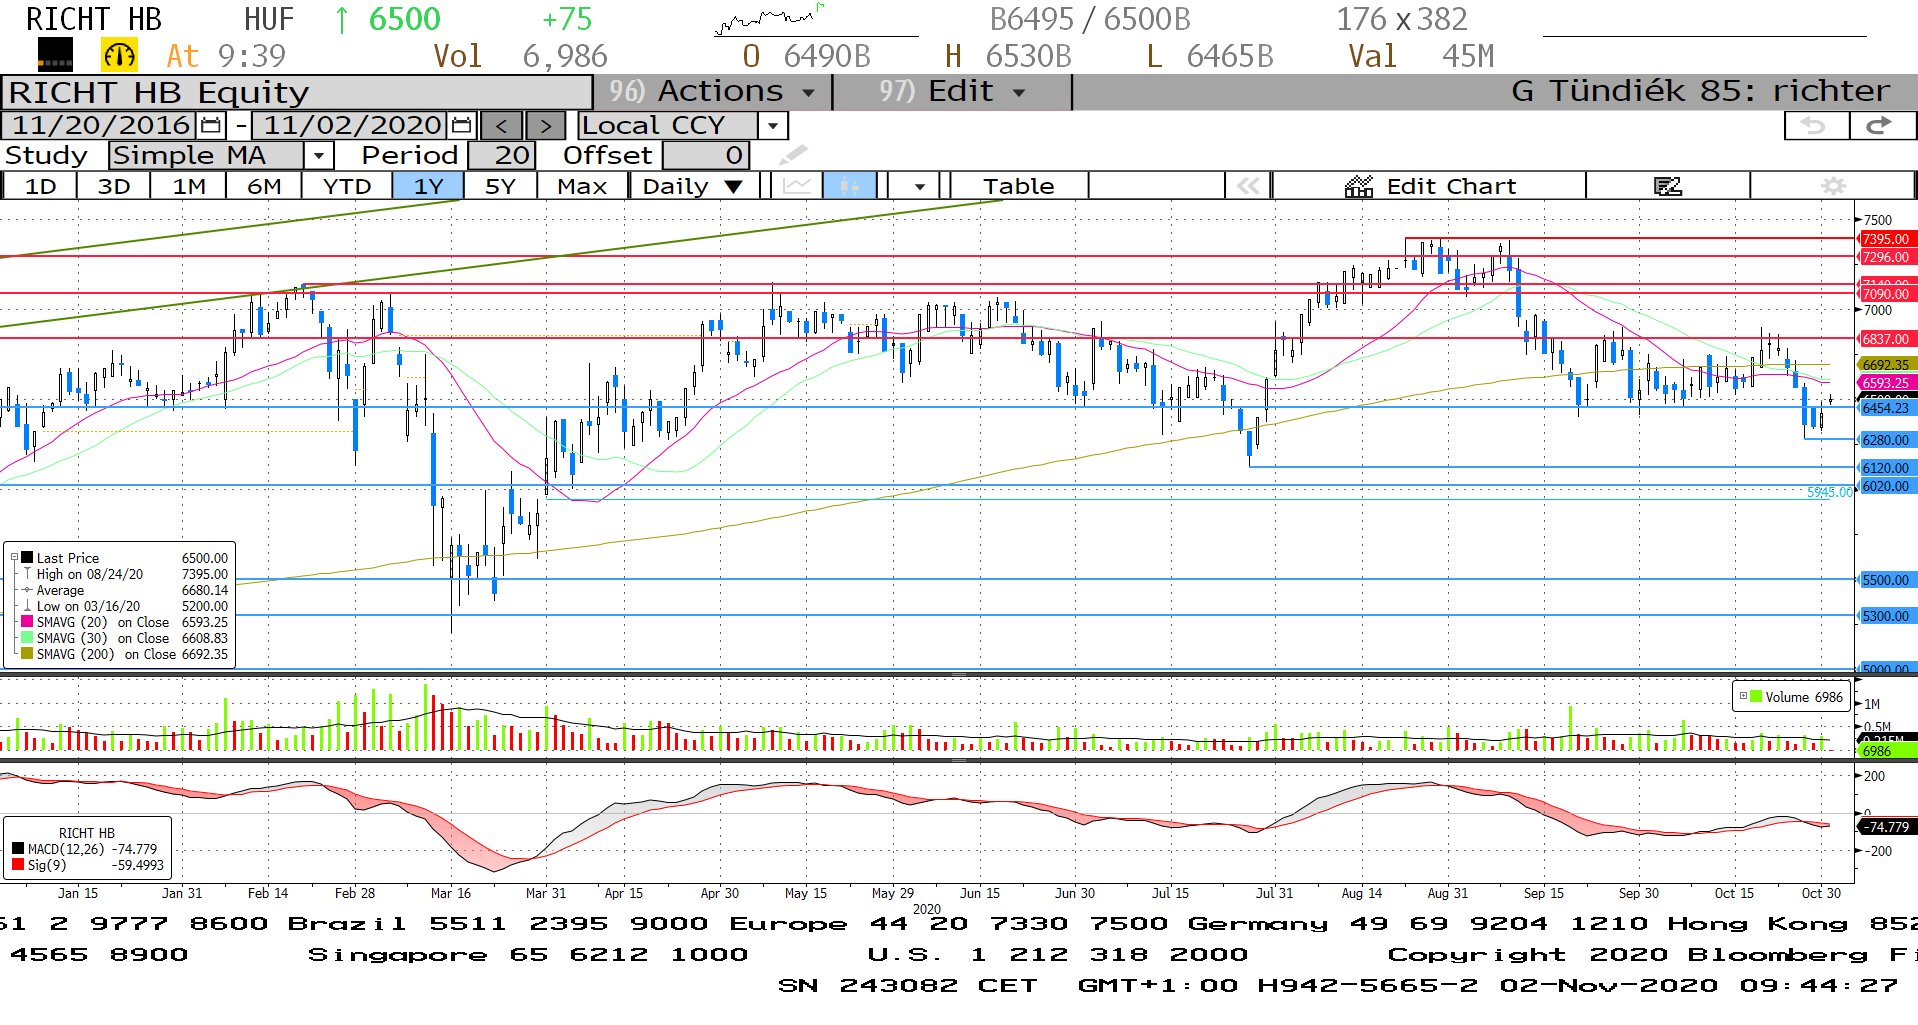Click the 7395.00 price level label
1918x1025 pixels.
coord(1886,239)
